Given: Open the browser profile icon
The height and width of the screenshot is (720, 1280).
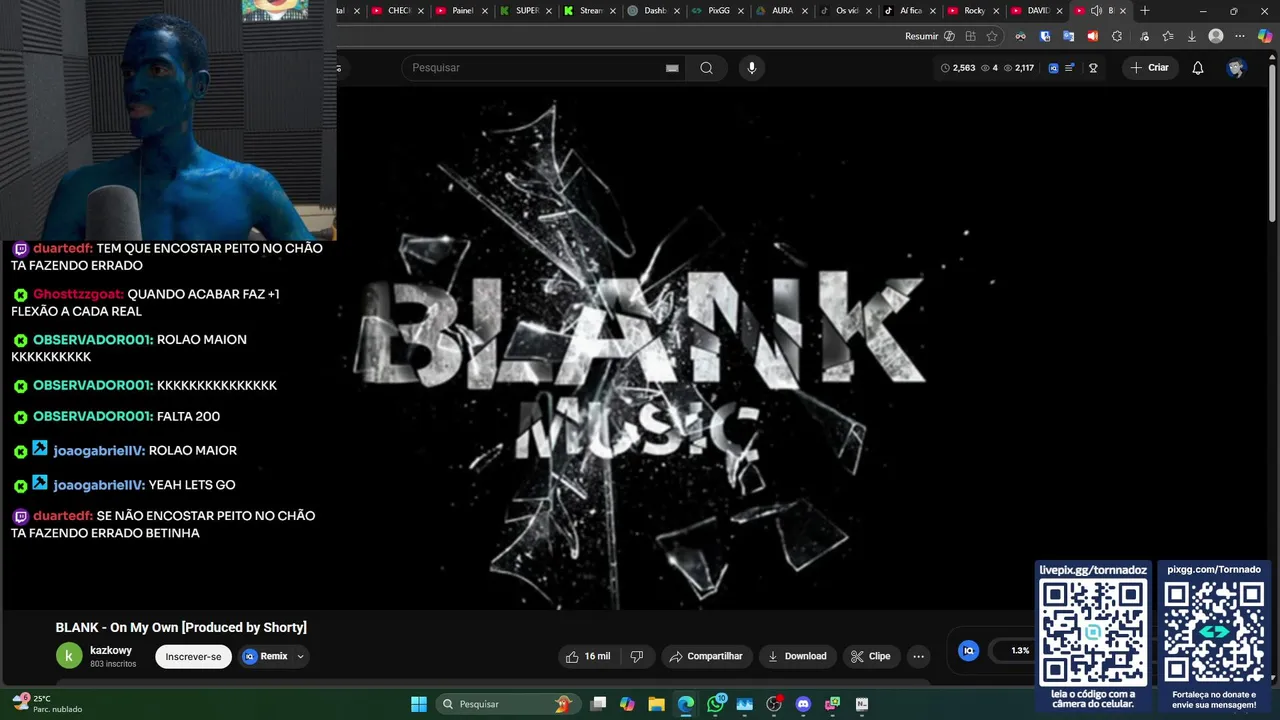Looking at the screenshot, I should click(1216, 36).
